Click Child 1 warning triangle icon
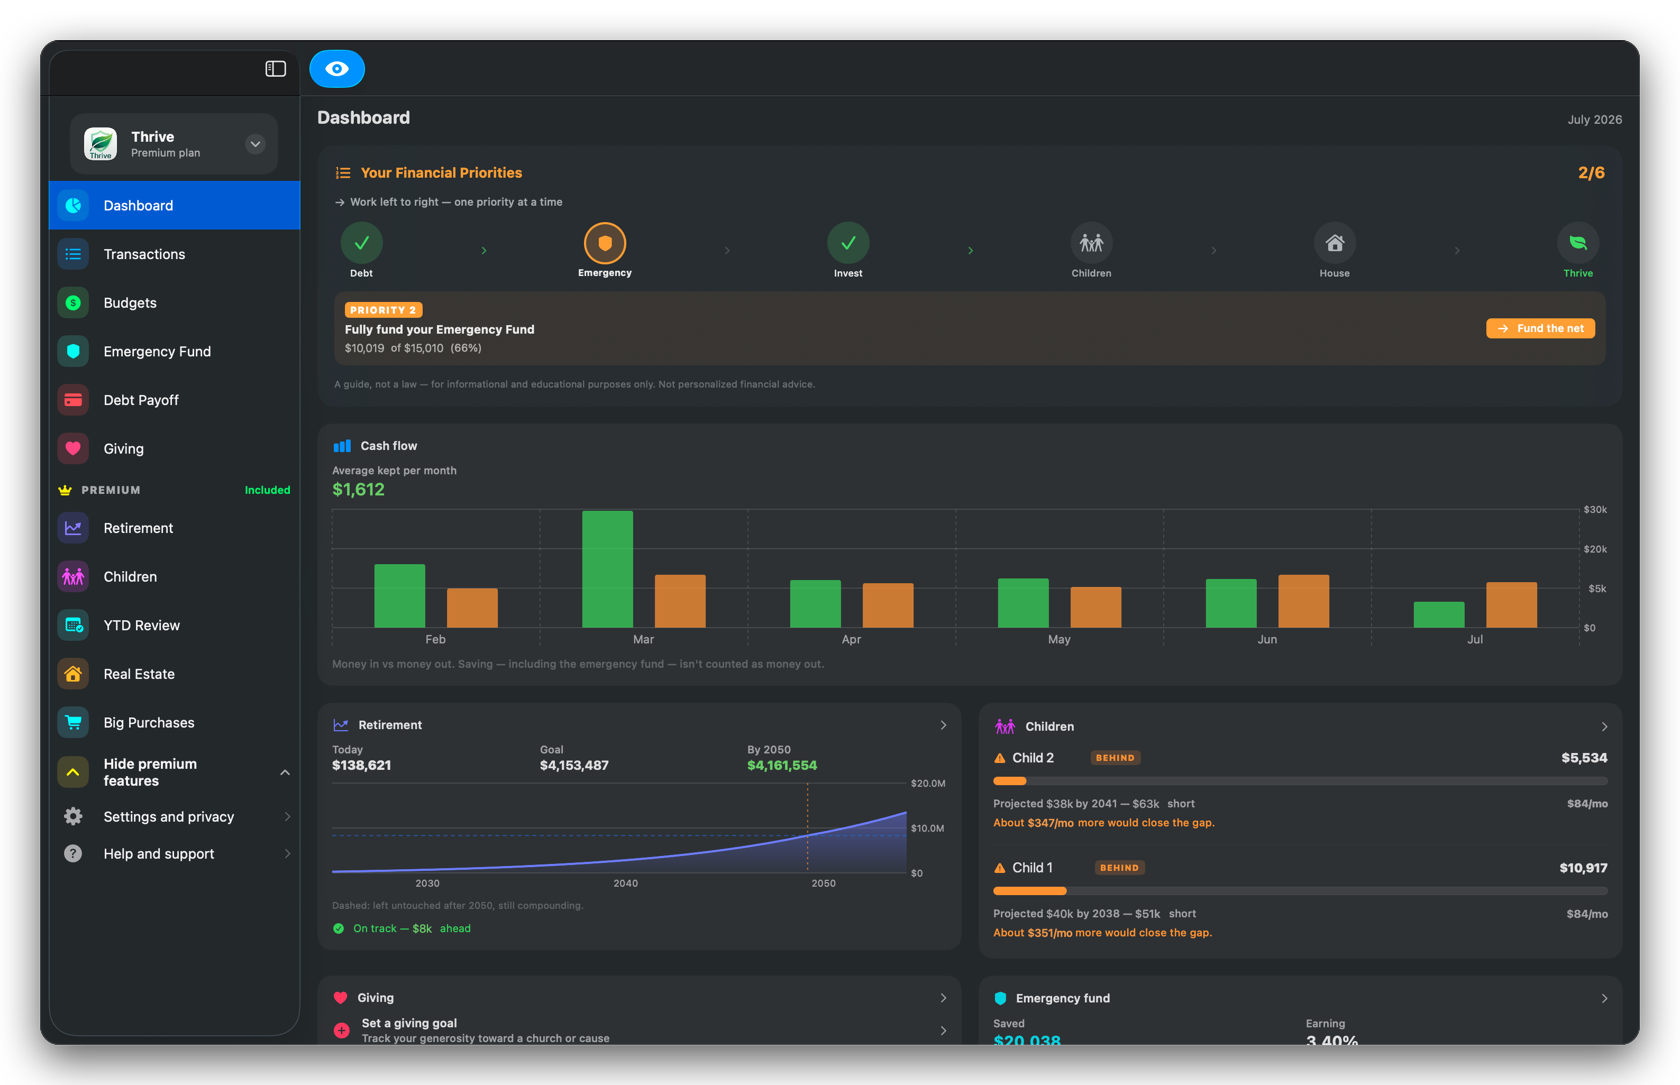1680x1085 pixels. pos(1000,868)
